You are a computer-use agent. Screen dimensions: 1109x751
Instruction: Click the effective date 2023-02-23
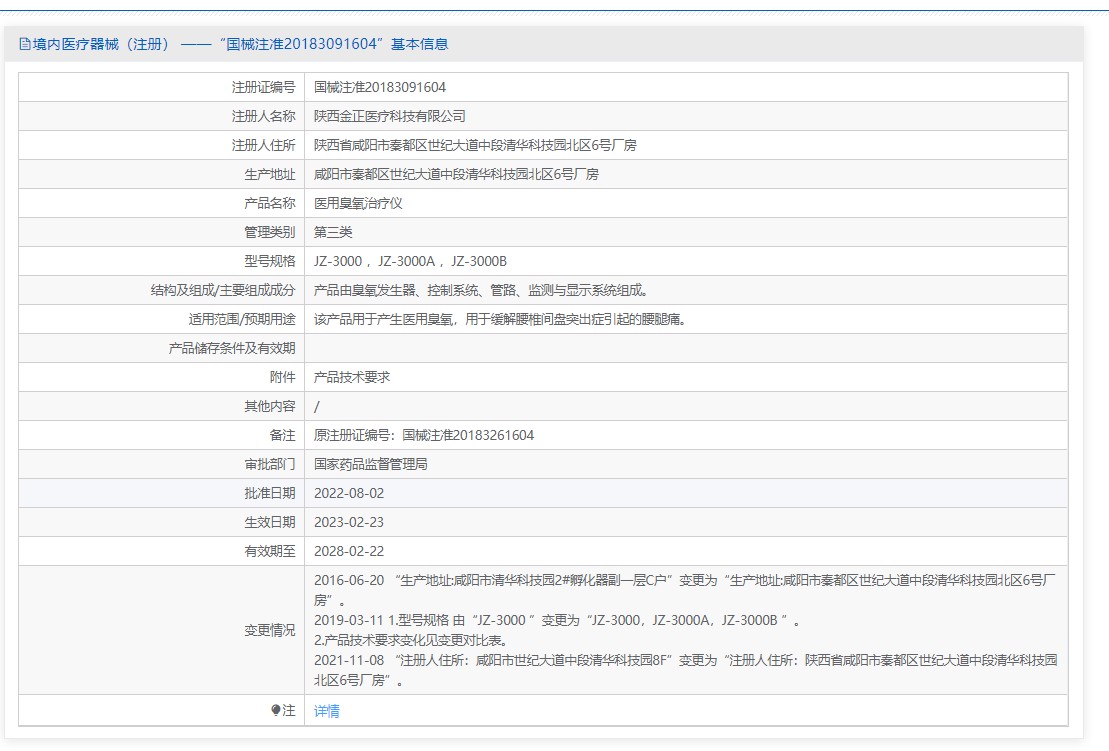pyautogui.click(x=349, y=522)
